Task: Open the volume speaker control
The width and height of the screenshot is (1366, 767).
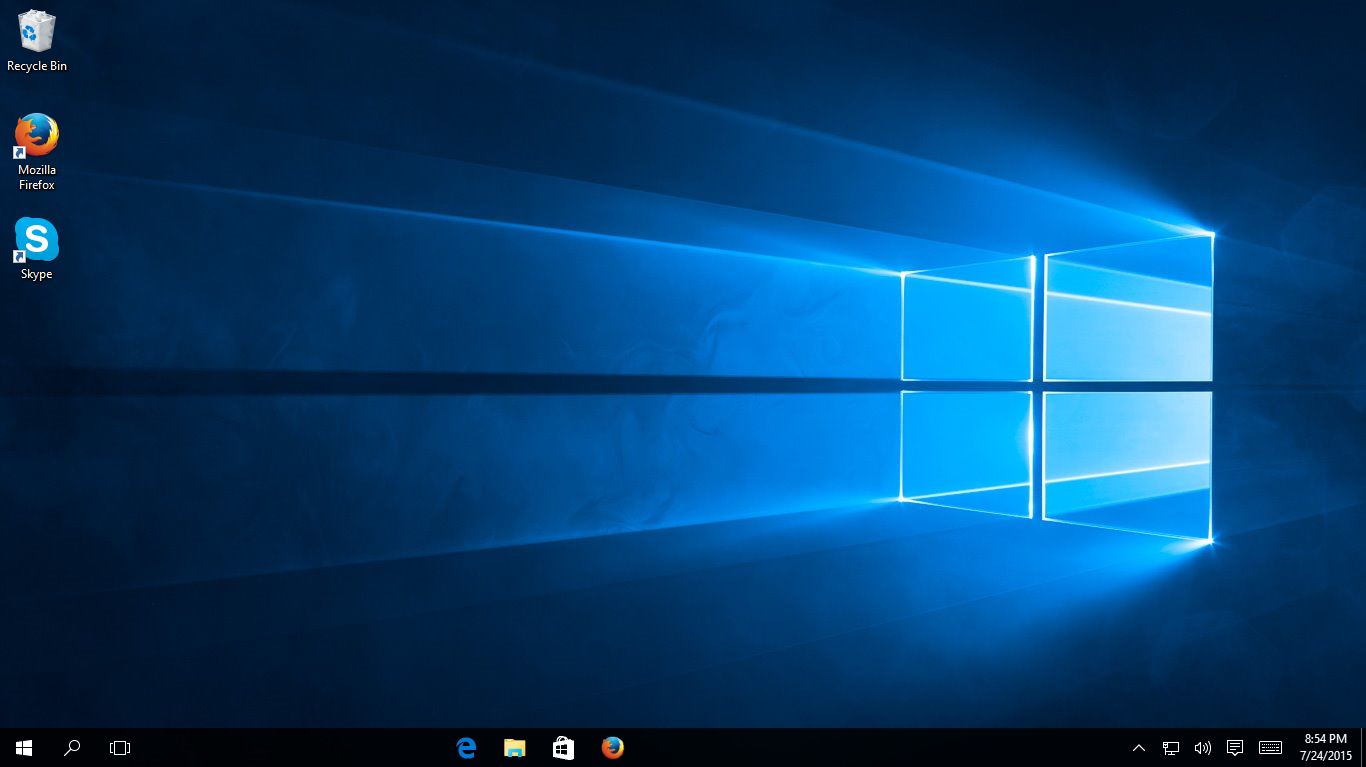Action: 1203,748
